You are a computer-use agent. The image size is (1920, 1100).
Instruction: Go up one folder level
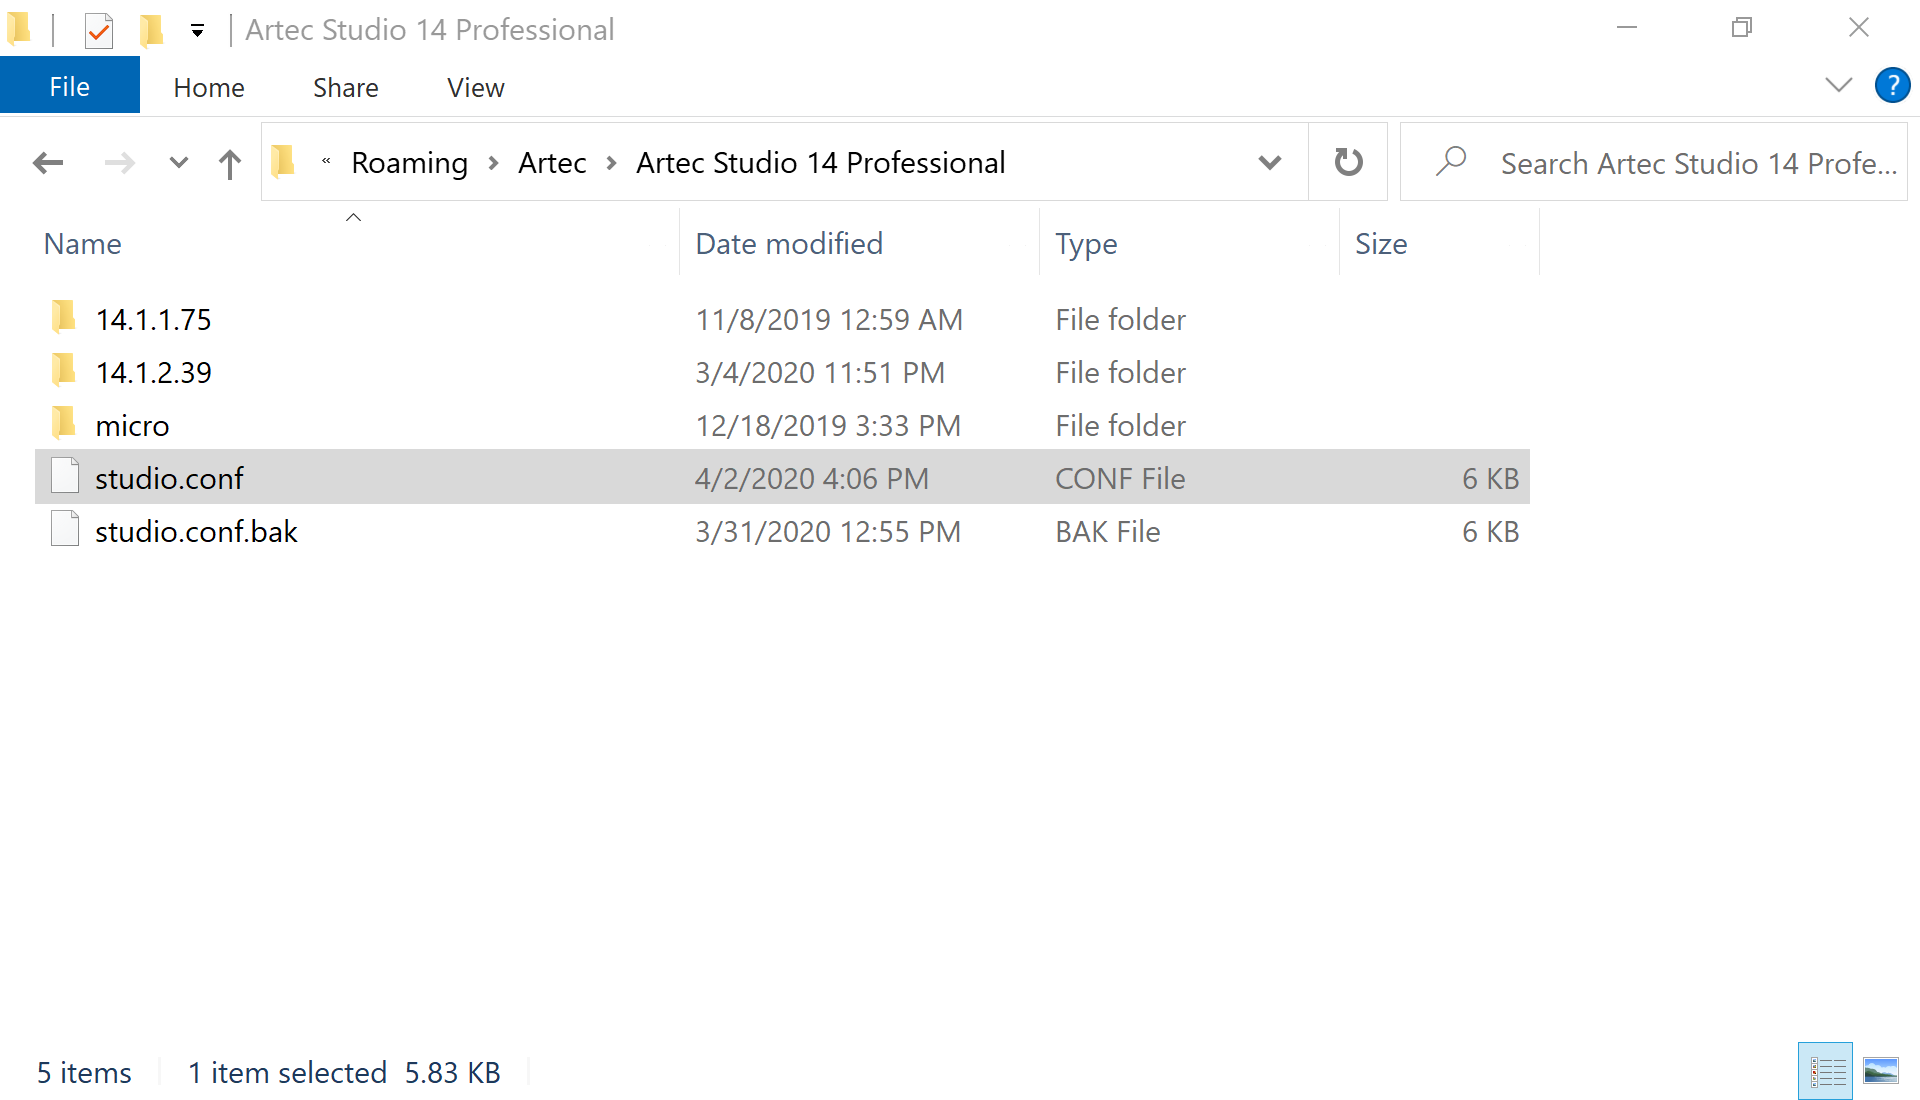pos(230,163)
